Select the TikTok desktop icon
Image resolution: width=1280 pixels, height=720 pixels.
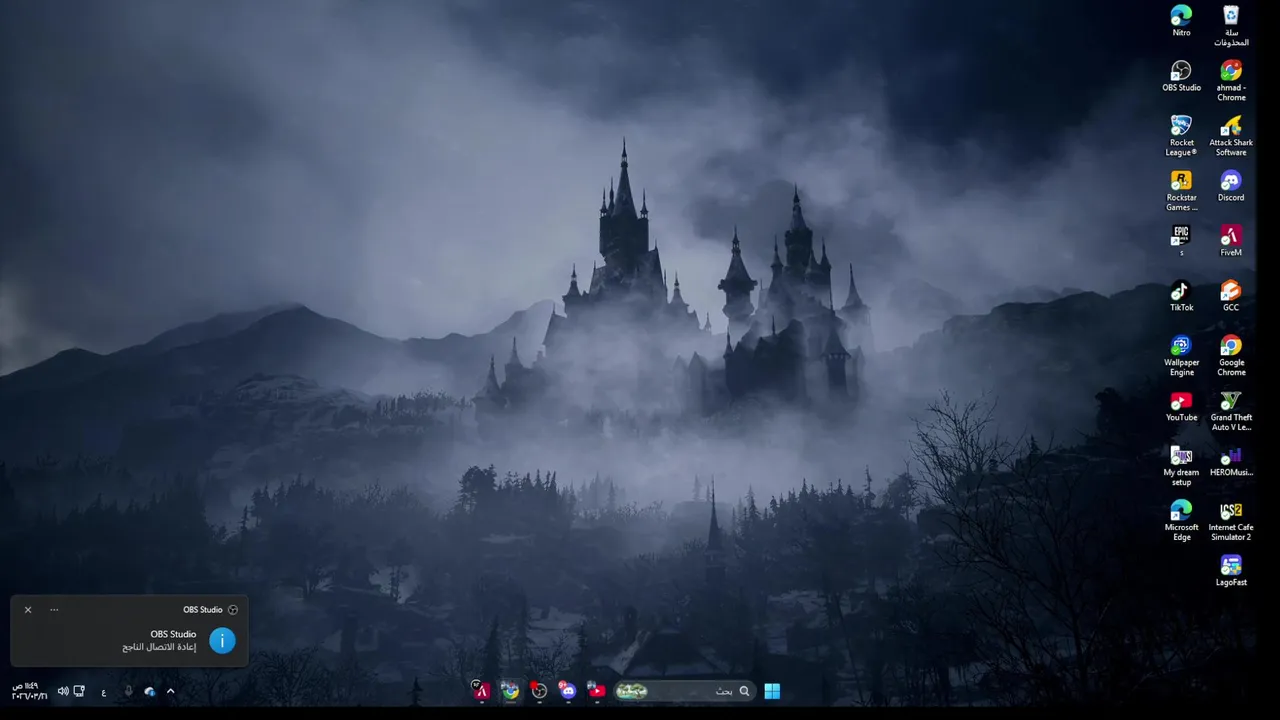(1181, 296)
